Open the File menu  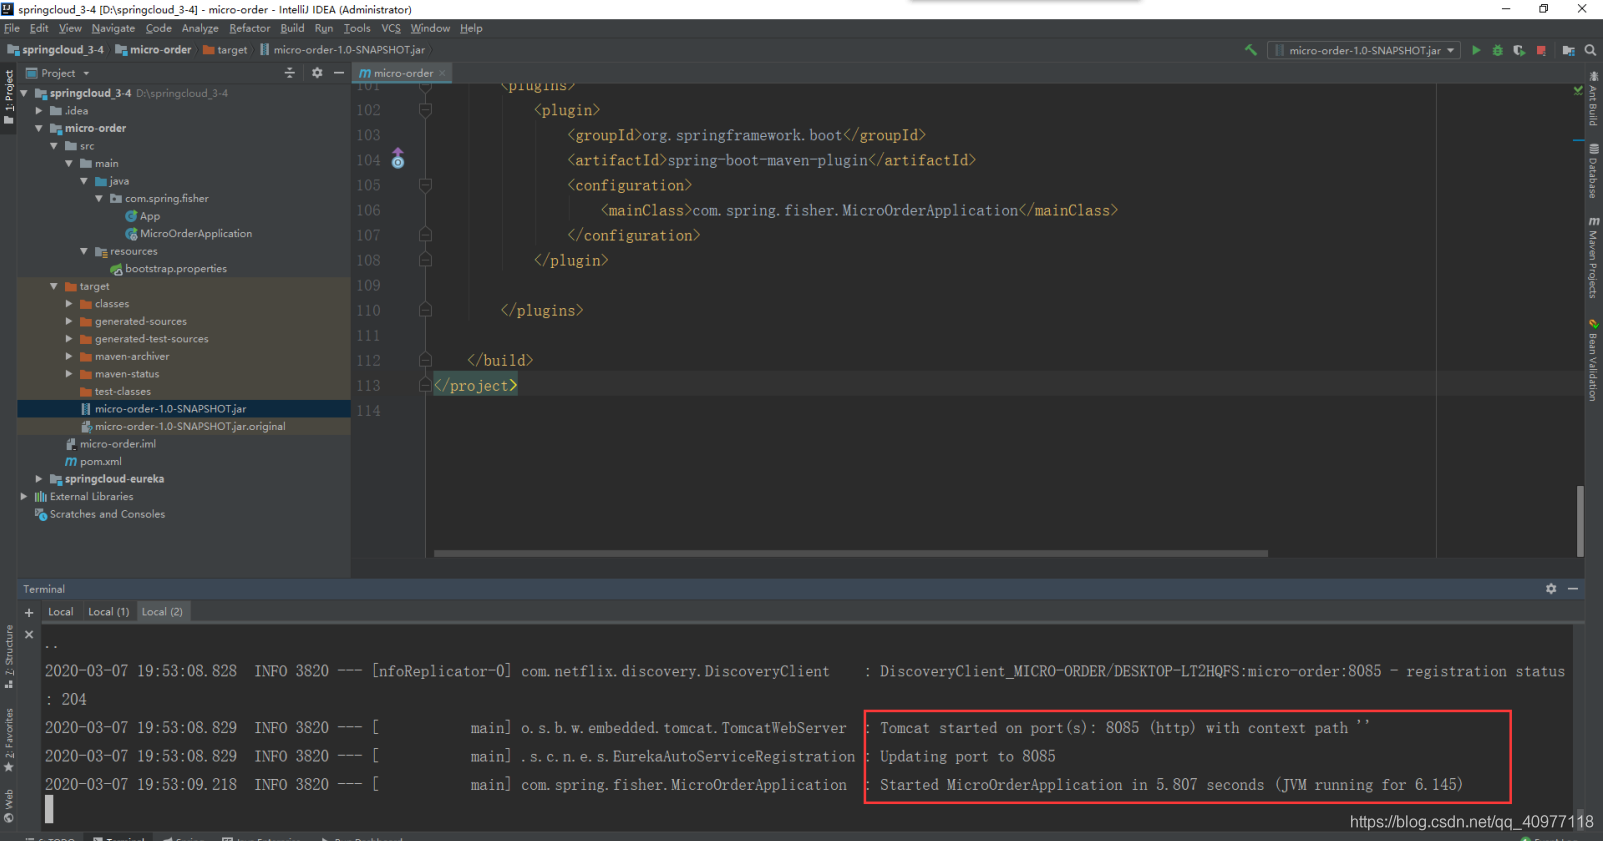coord(12,28)
